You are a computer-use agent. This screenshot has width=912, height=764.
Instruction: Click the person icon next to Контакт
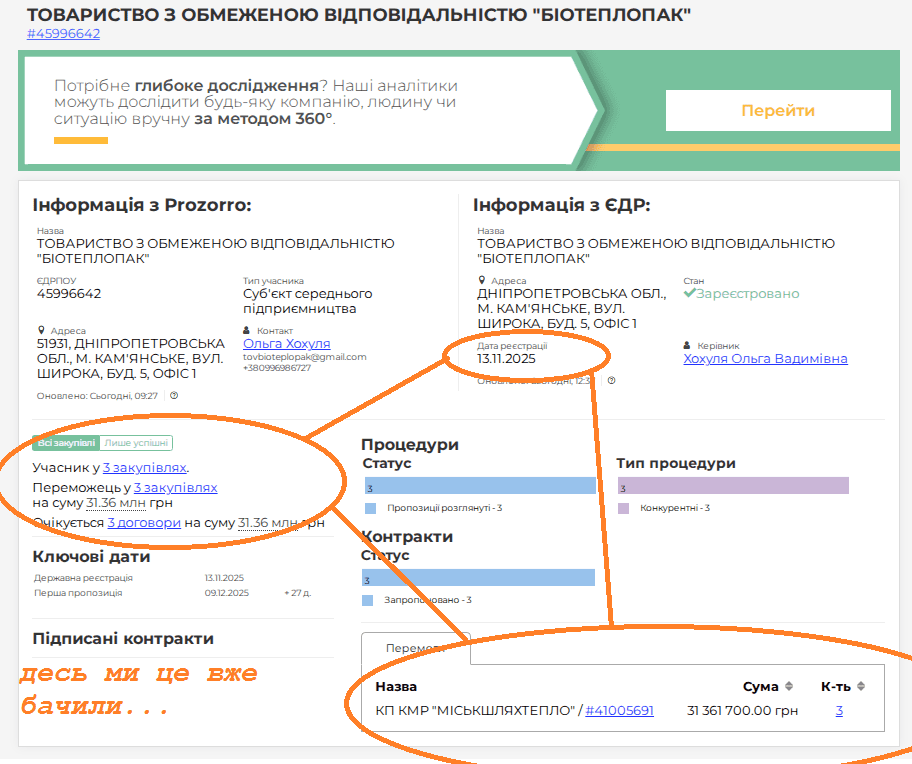(x=247, y=330)
